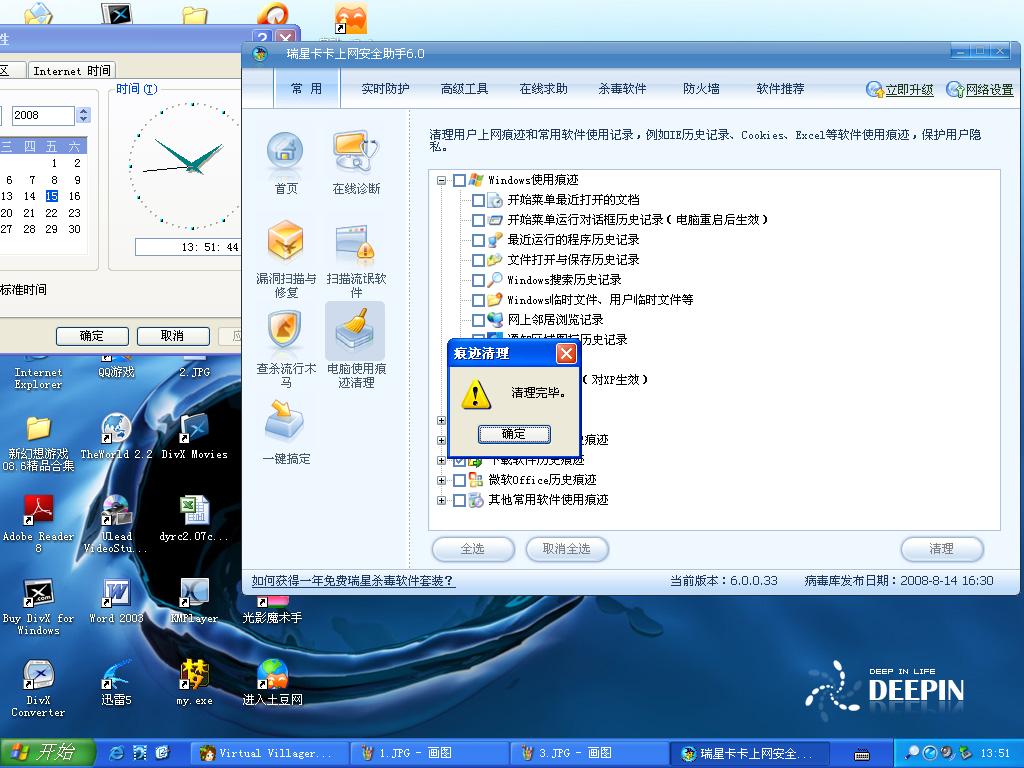The width and height of the screenshot is (1024, 768).
Task: Open the 进入土豆网 desktop shortcut
Action: [x=272, y=683]
